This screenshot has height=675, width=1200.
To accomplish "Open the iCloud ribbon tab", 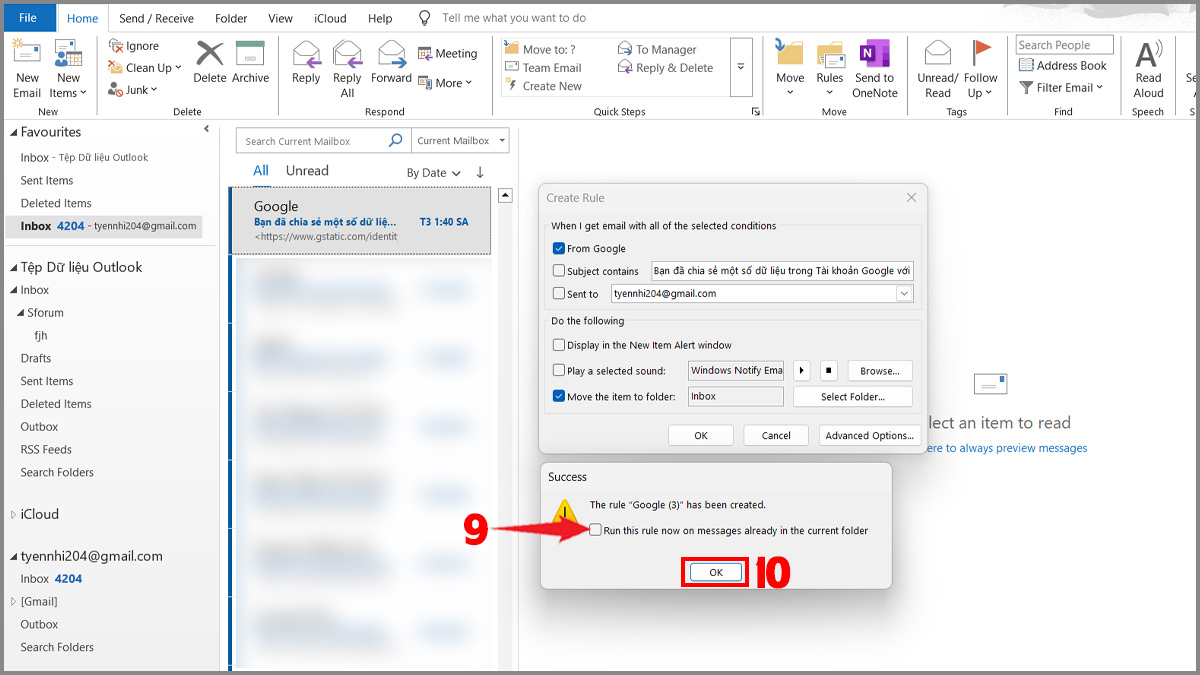I will 330,18.
